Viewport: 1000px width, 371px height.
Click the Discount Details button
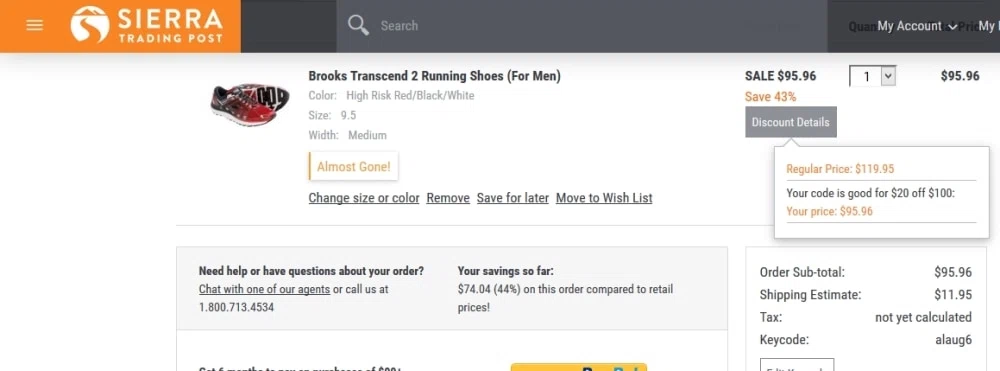[791, 122]
